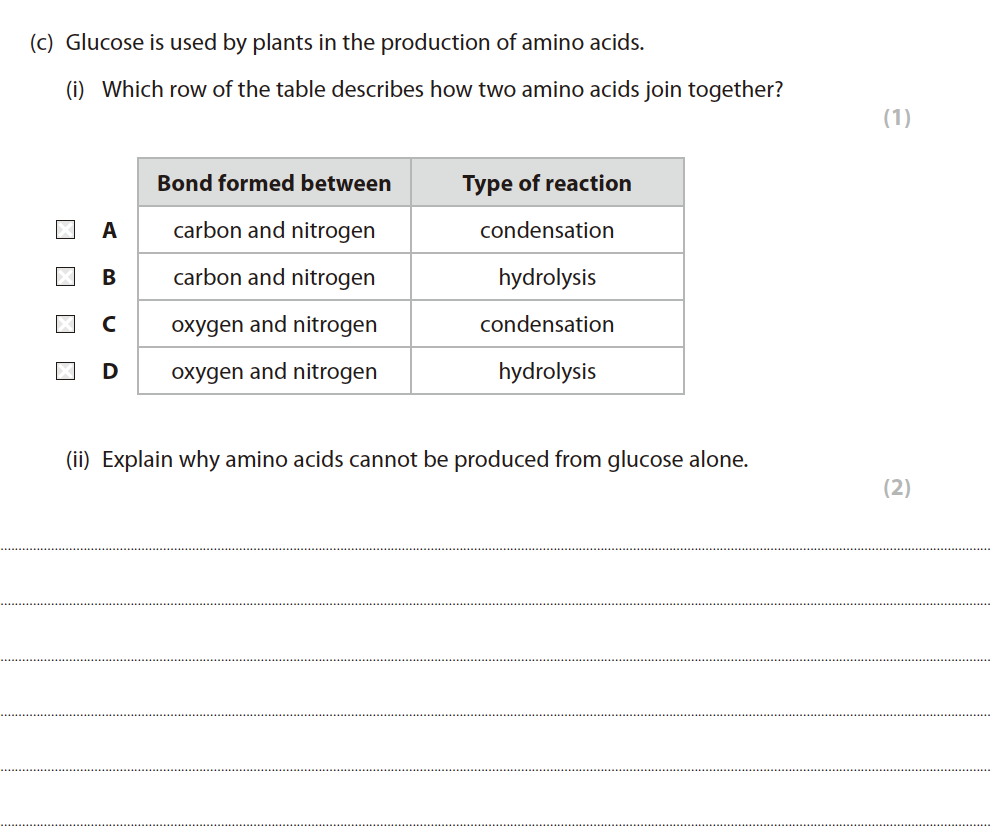Tick the checkbox for option D
The width and height of the screenshot is (992, 834).
65,371
